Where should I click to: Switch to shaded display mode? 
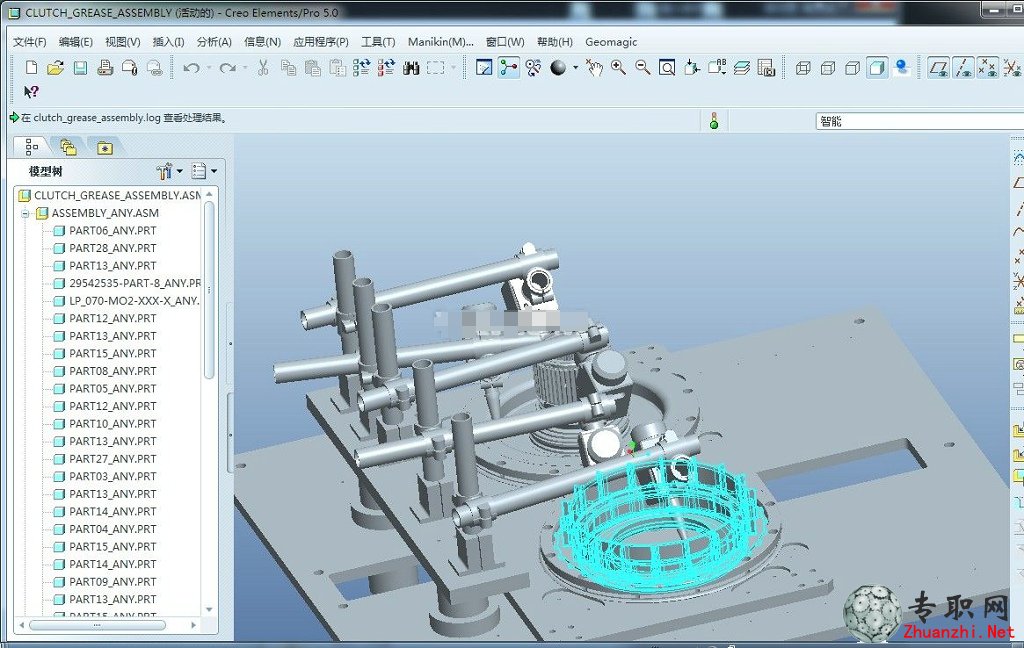tap(877, 67)
